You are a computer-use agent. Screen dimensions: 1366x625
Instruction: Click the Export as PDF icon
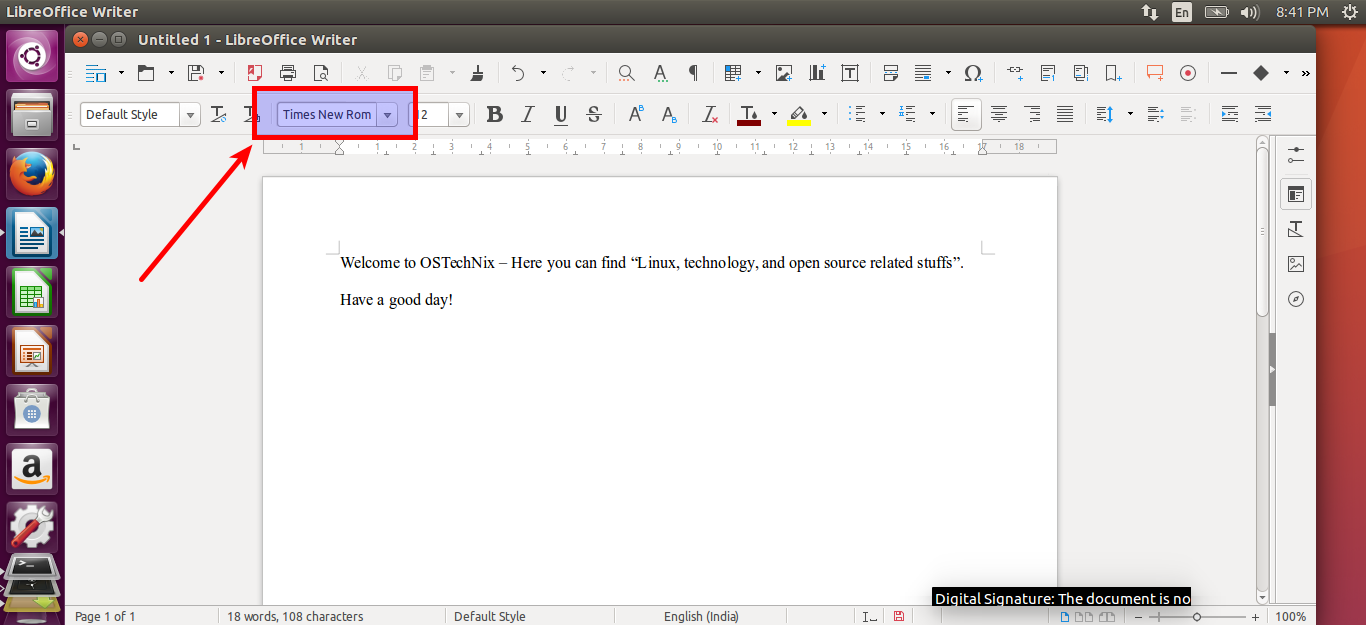[x=254, y=73]
